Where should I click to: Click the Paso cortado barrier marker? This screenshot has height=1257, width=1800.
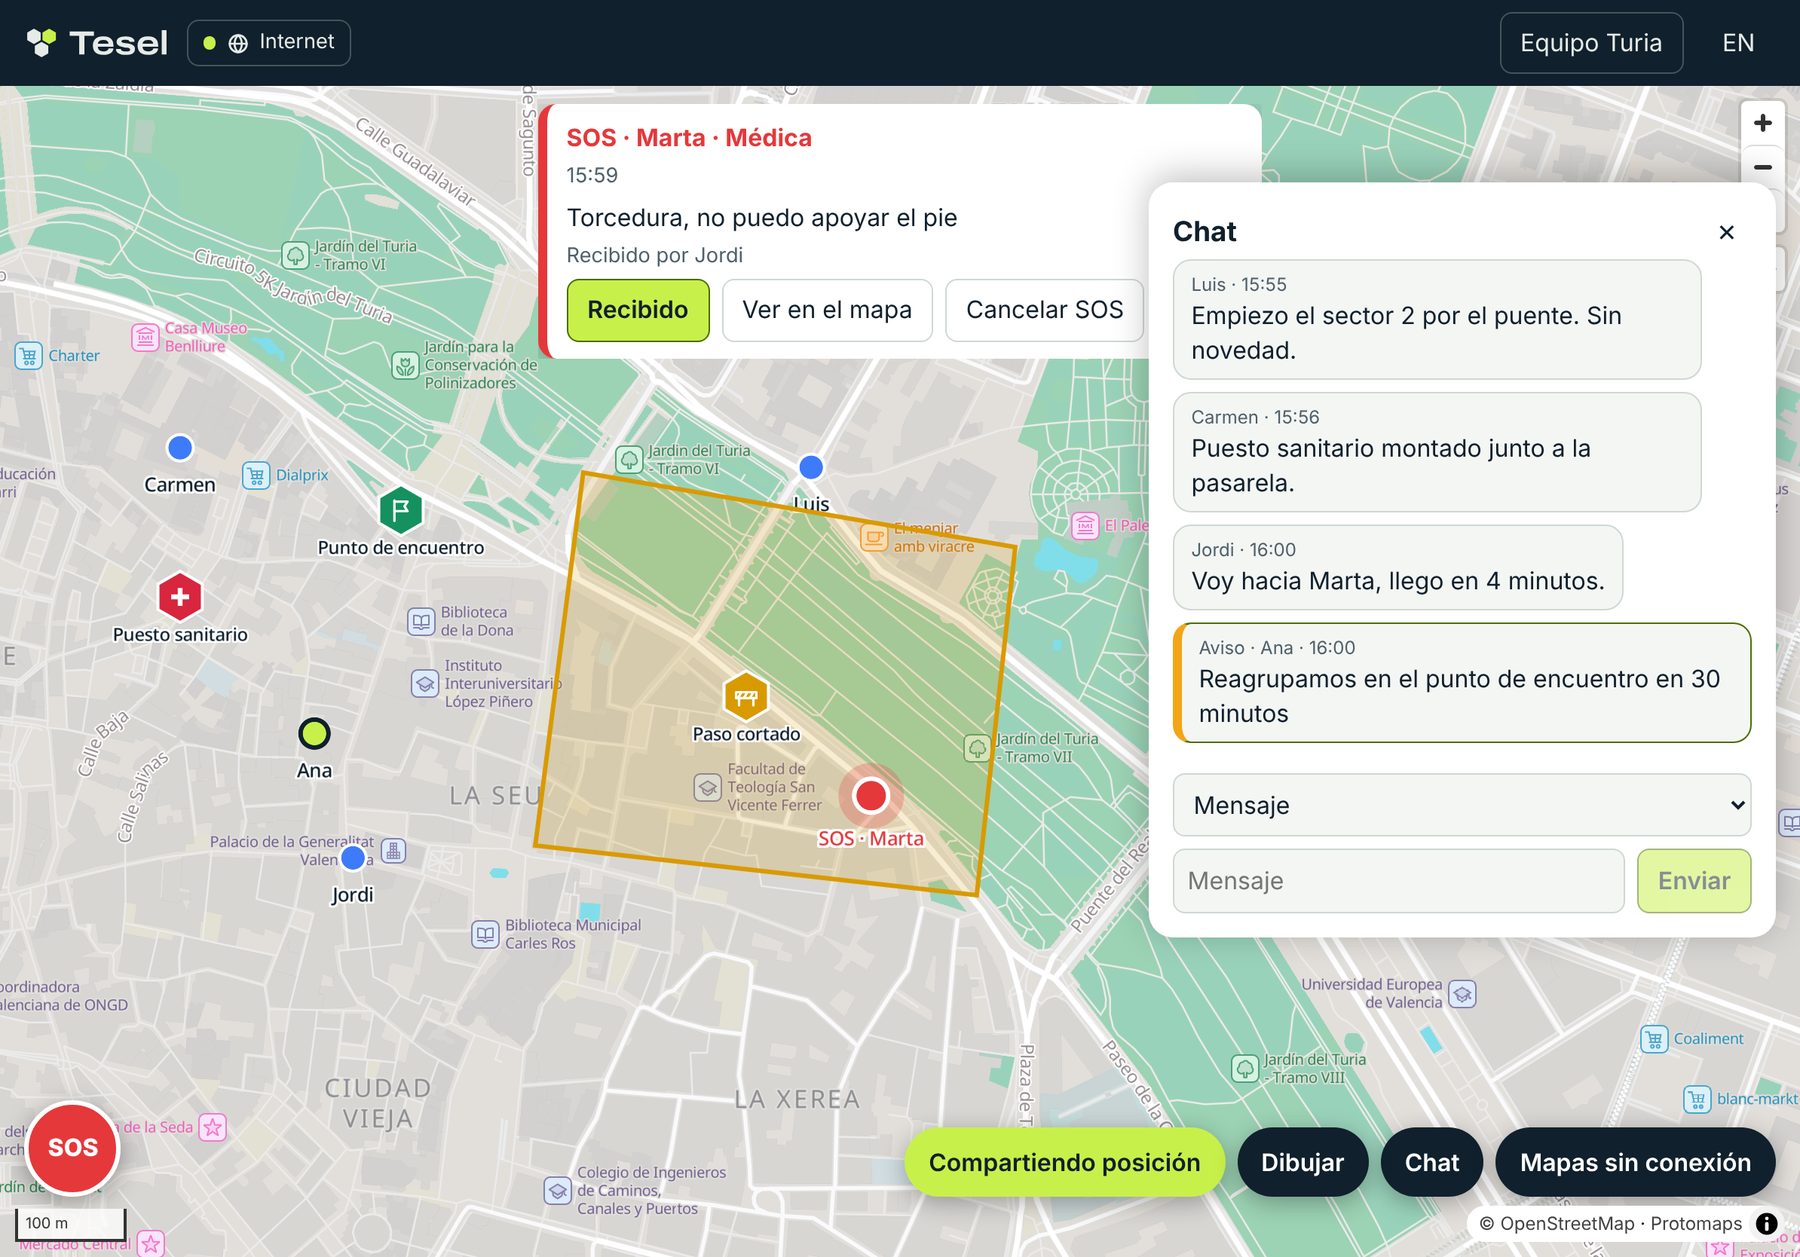[746, 697]
